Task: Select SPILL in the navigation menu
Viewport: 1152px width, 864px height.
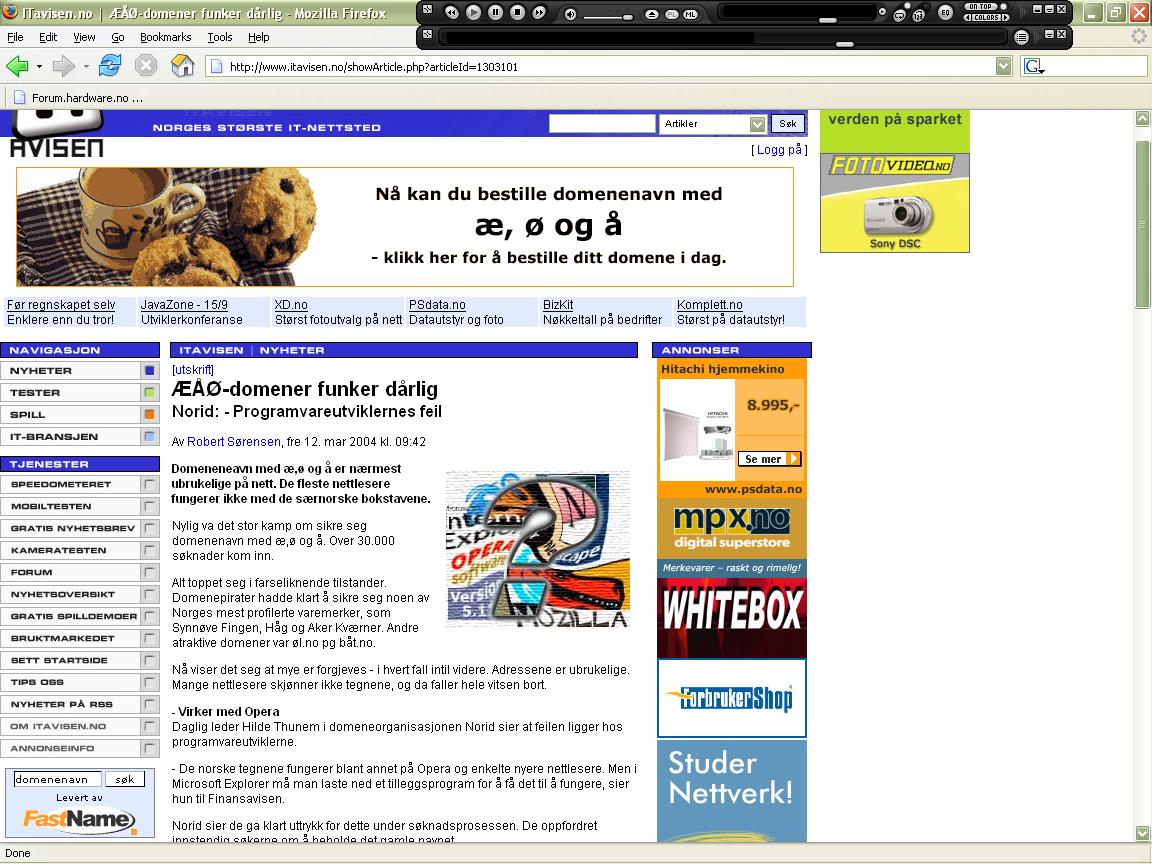Action: 79,415
